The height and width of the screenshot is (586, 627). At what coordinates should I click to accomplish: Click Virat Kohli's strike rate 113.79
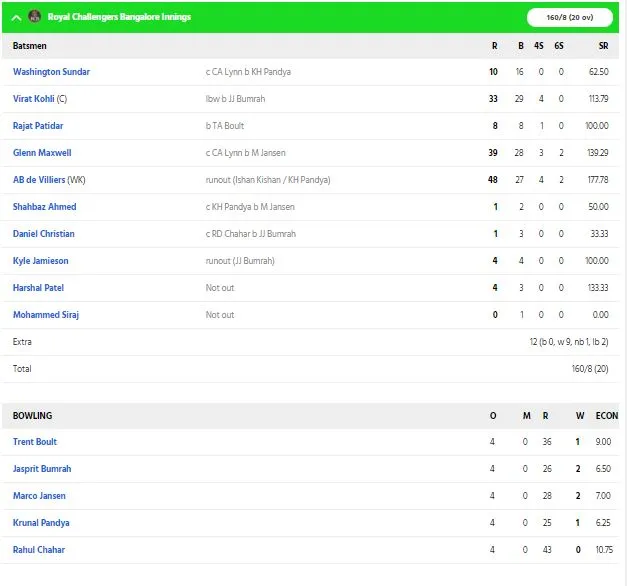click(598, 99)
